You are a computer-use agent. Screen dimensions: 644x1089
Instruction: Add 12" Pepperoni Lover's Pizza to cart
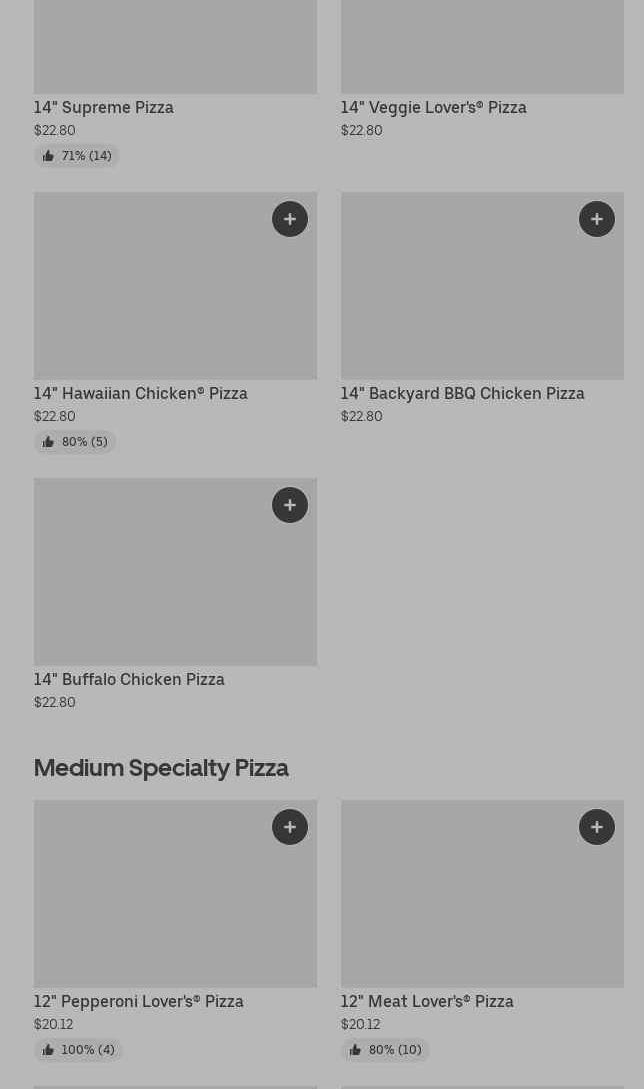pos(290,827)
